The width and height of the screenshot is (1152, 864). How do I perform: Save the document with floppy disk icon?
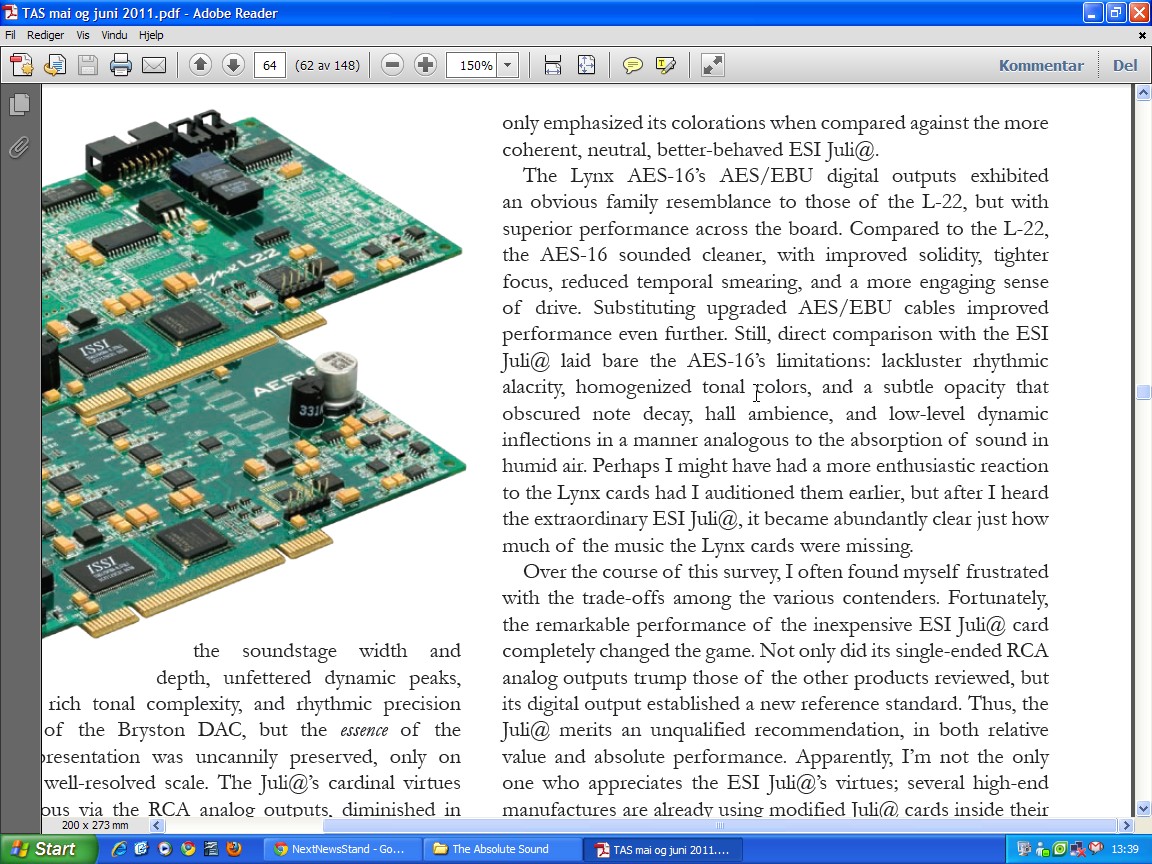[87, 65]
